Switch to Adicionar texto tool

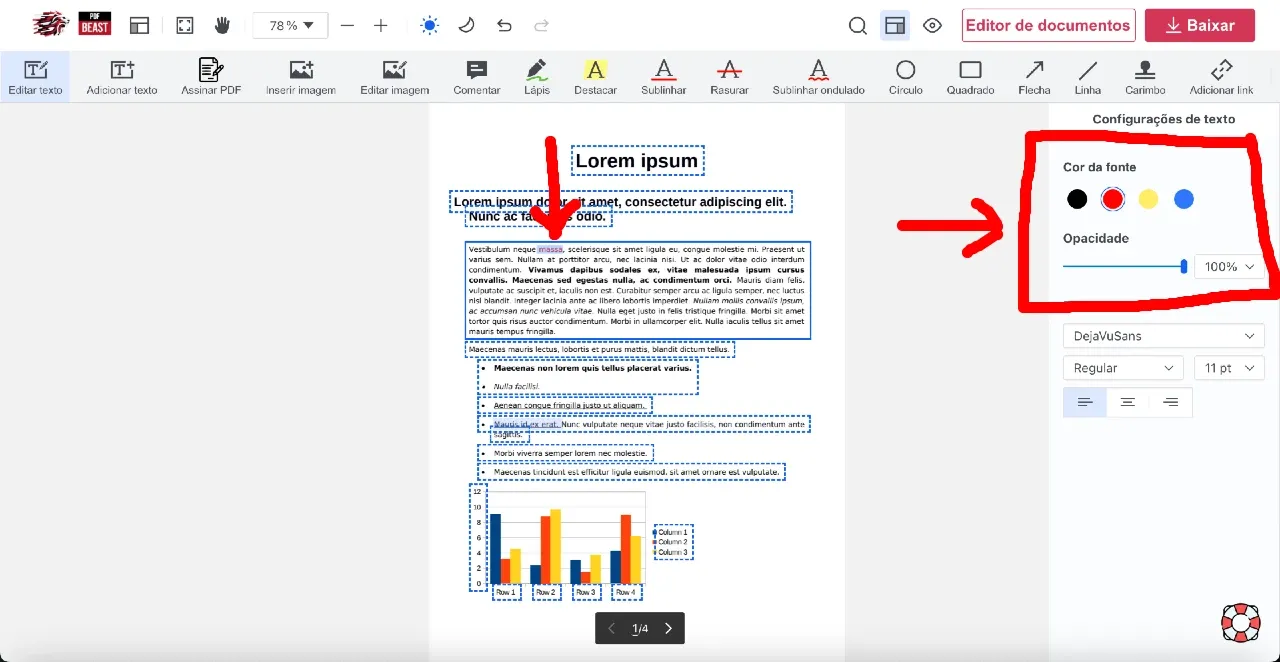point(122,76)
